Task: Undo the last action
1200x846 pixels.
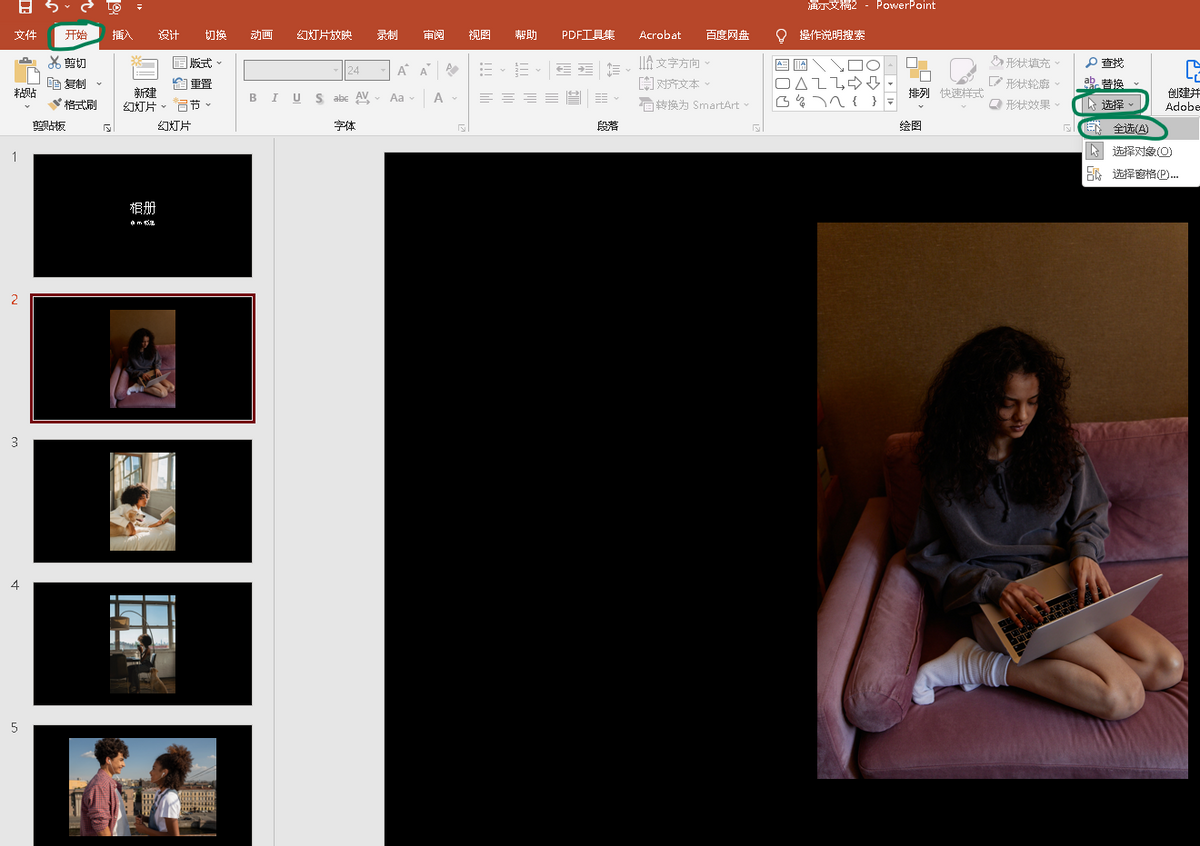Action: 52,7
